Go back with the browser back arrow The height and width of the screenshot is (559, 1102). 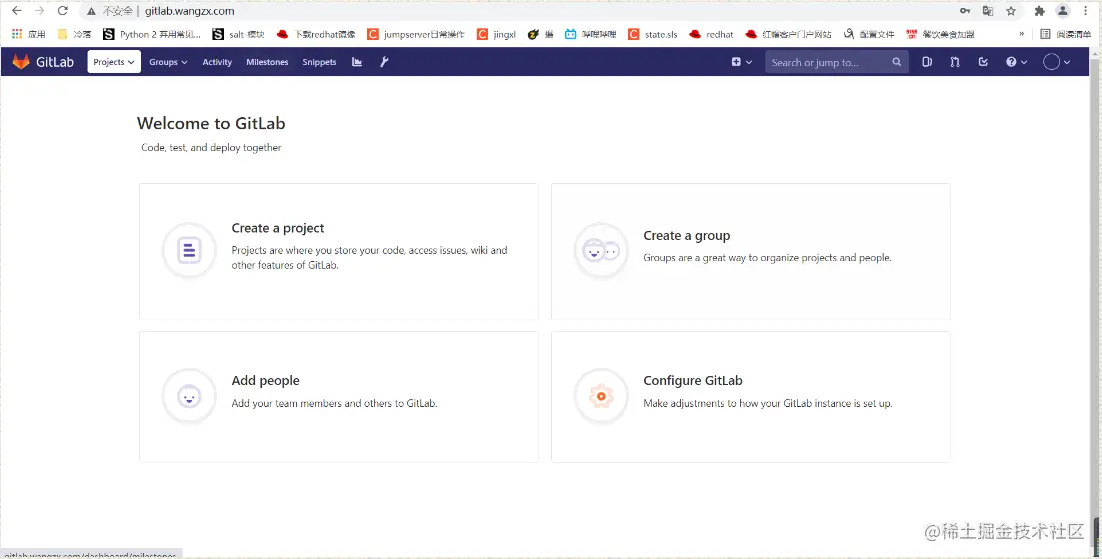(17, 11)
